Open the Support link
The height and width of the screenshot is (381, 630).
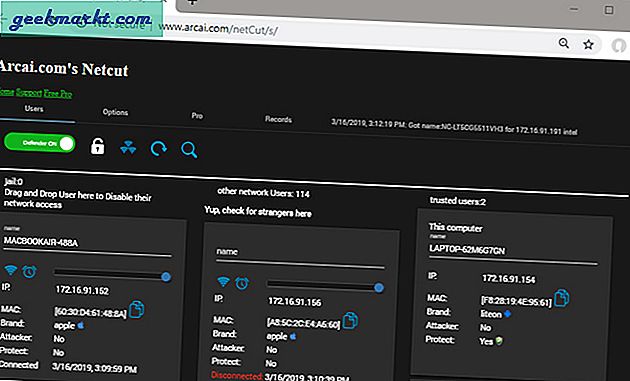click(x=29, y=92)
